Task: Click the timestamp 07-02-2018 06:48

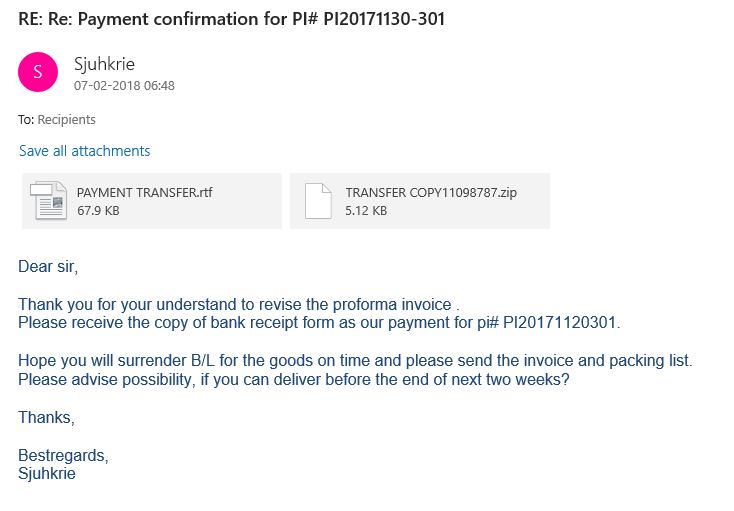Action: [124, 86]
